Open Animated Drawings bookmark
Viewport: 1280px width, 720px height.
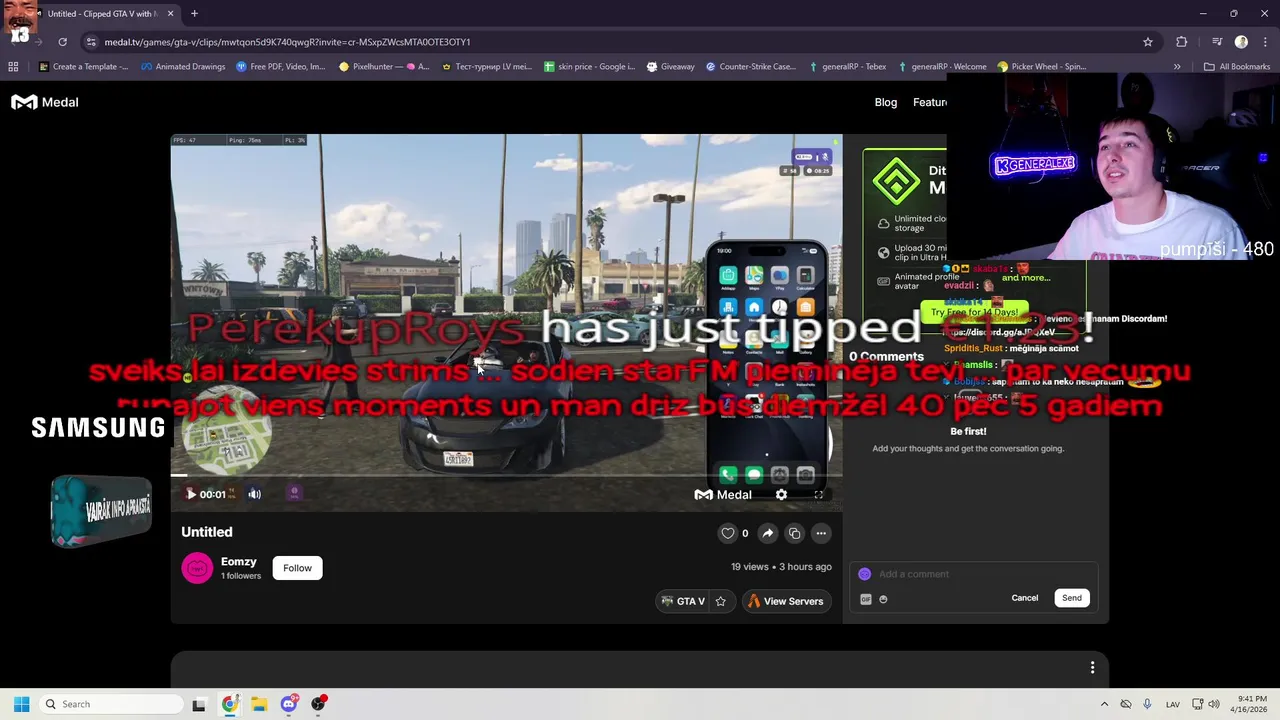183,67
